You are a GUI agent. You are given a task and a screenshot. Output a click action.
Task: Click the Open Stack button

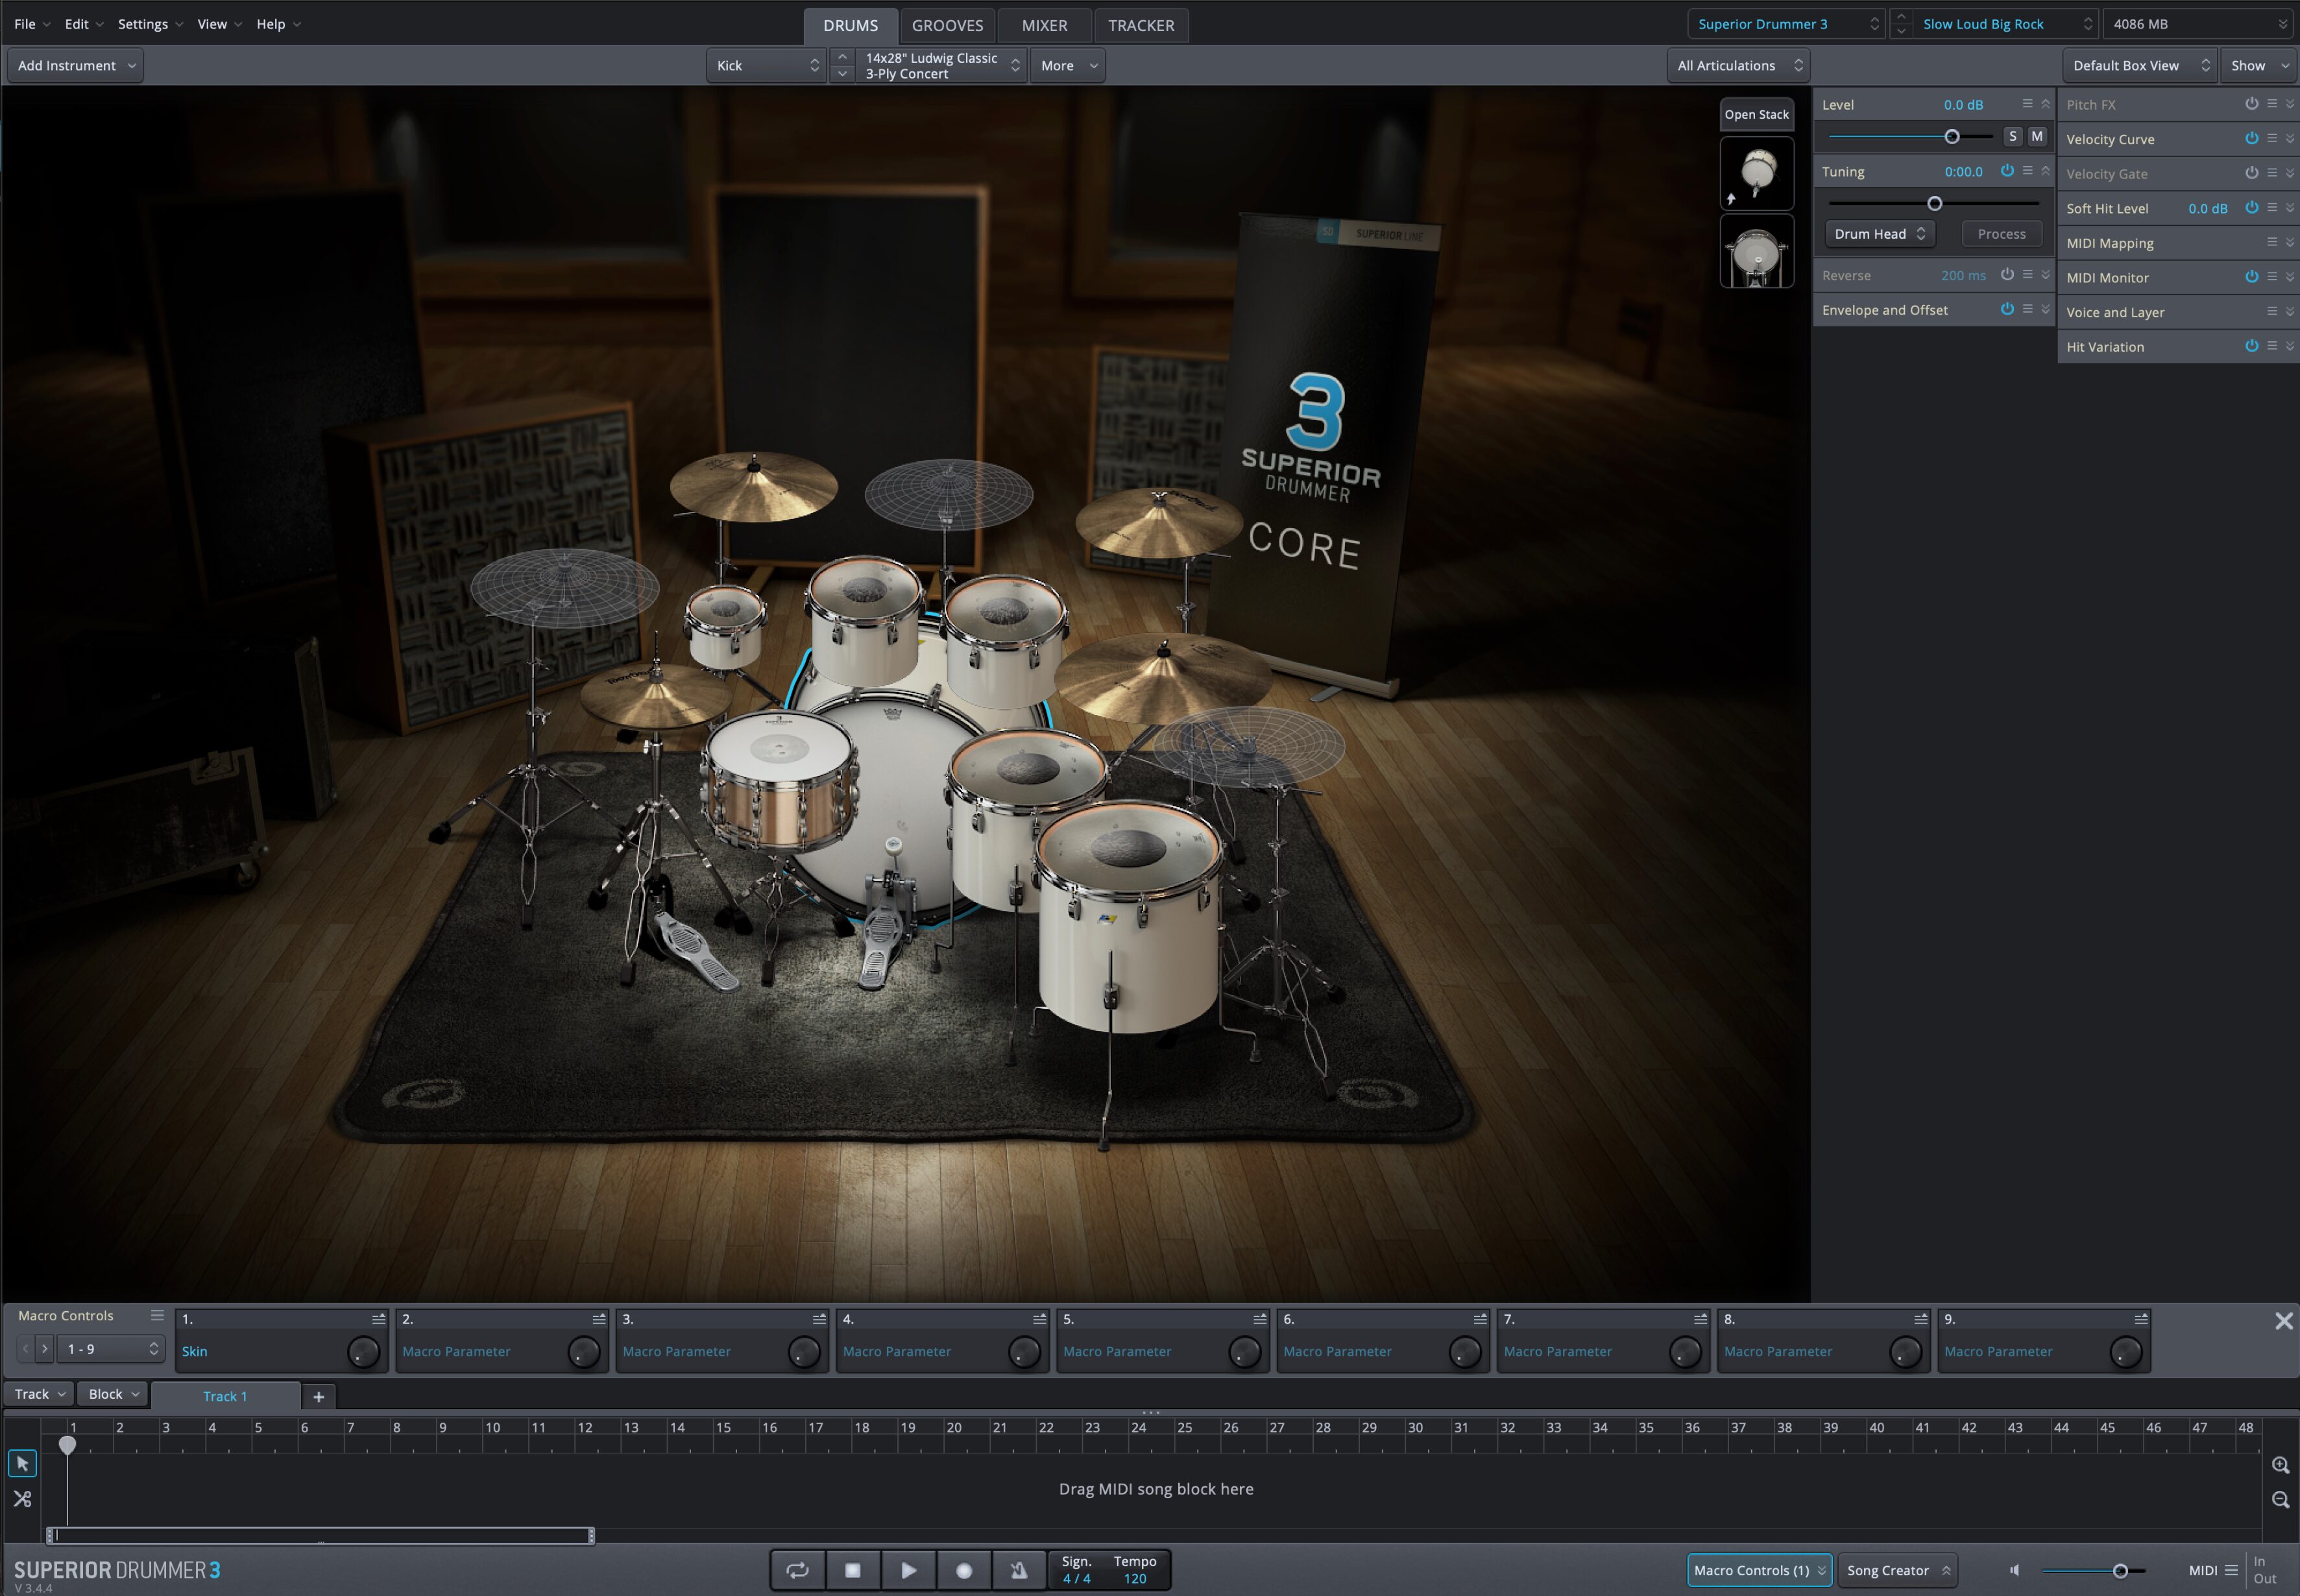(x=1756, y=114)
